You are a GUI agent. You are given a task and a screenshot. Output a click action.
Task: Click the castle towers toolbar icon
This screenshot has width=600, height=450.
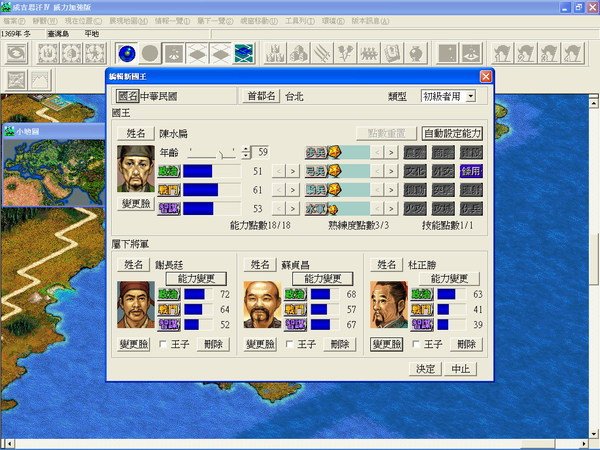[x=275, y=53]
